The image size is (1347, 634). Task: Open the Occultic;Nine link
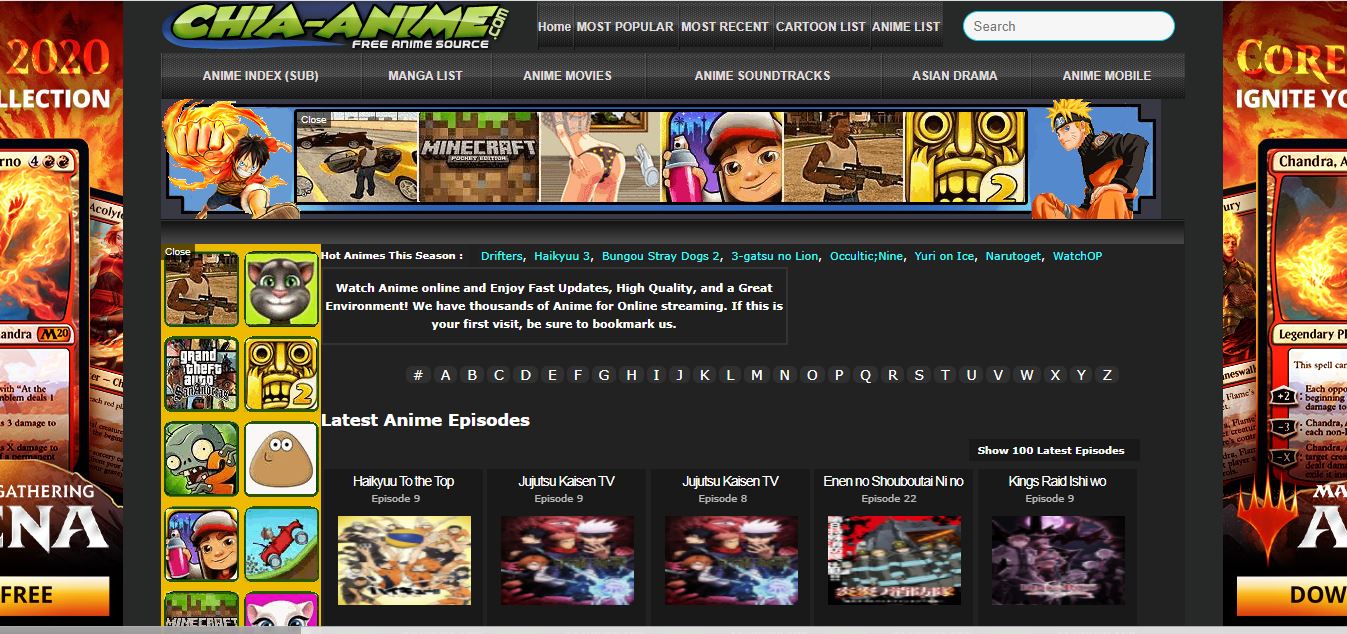pyautogui.click(x=866, y=256)
